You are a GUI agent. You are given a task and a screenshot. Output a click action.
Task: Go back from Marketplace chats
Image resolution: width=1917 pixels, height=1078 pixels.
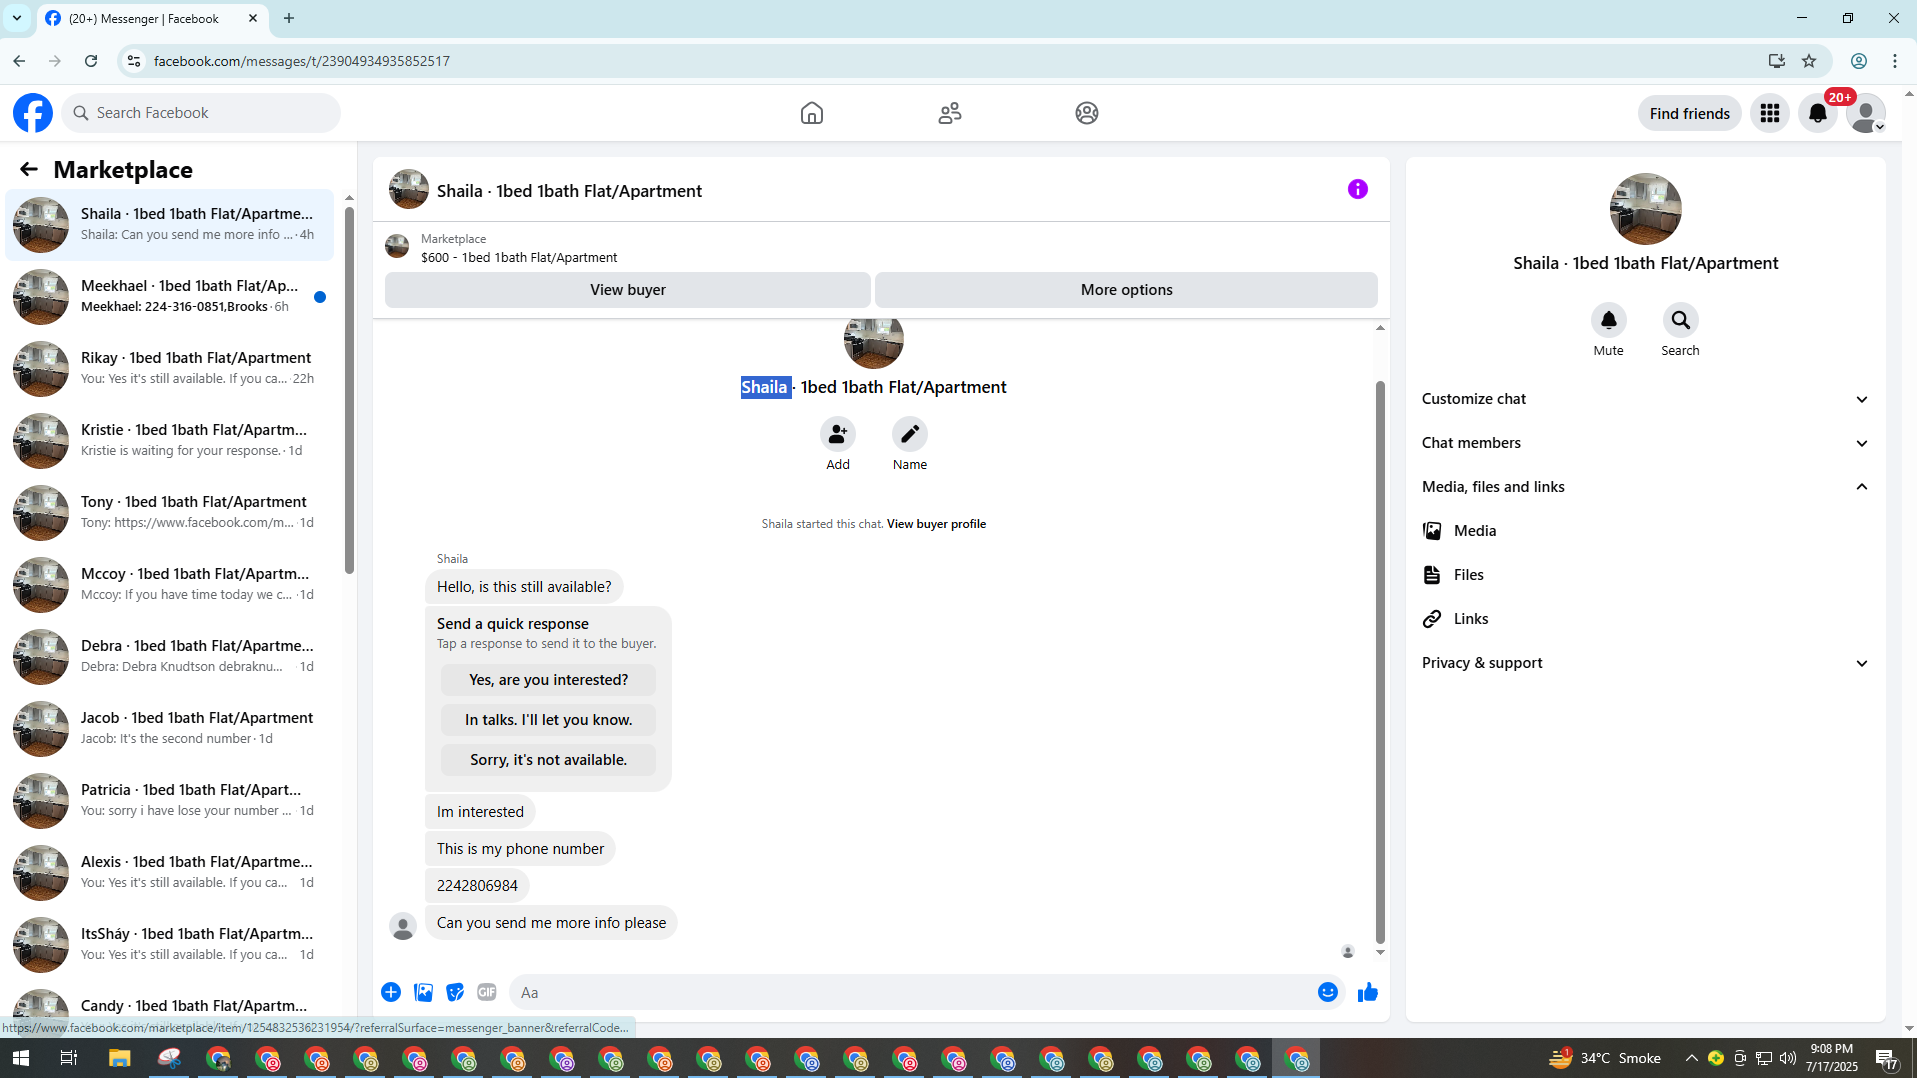tap(29, 170)
